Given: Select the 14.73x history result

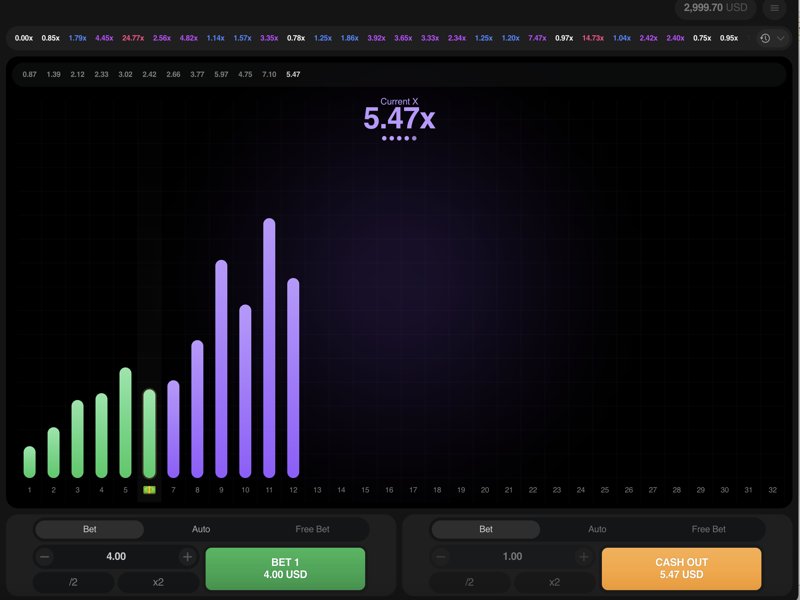Looking at the screenshot, I should coord(593,38).
